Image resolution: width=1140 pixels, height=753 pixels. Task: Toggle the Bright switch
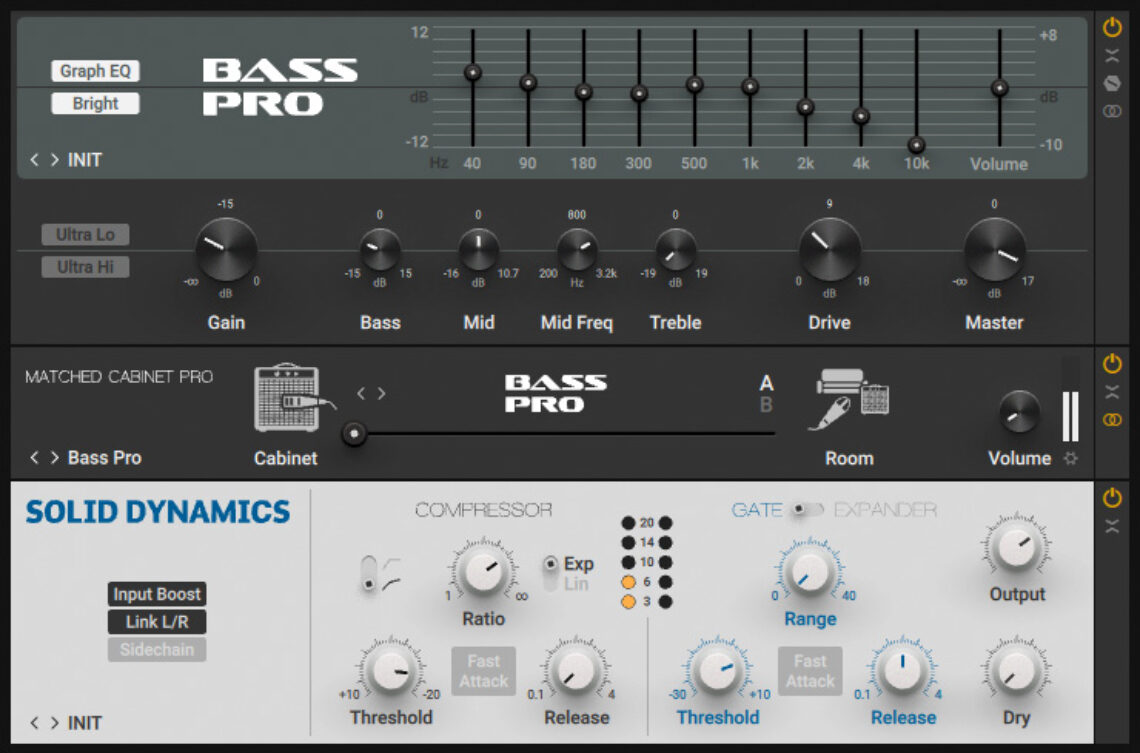pos(95,103)
